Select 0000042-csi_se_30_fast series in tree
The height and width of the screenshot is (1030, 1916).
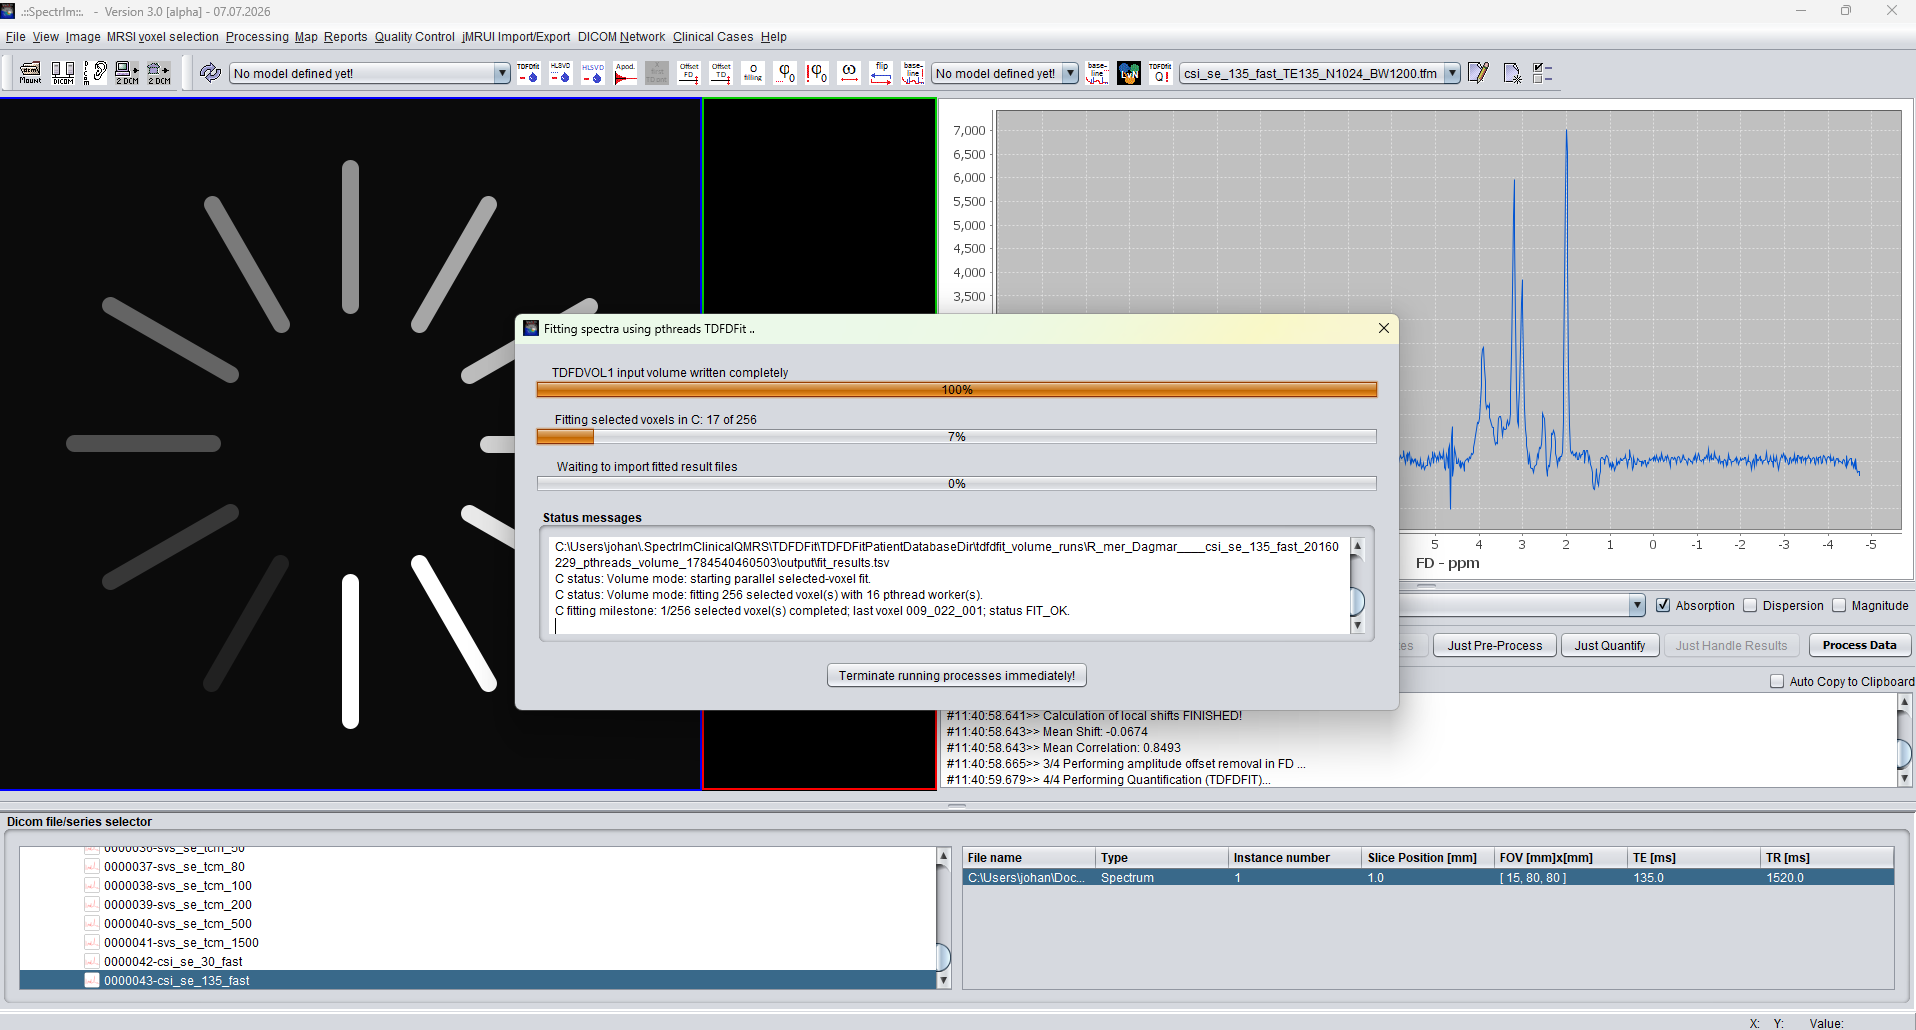(172, 962)
